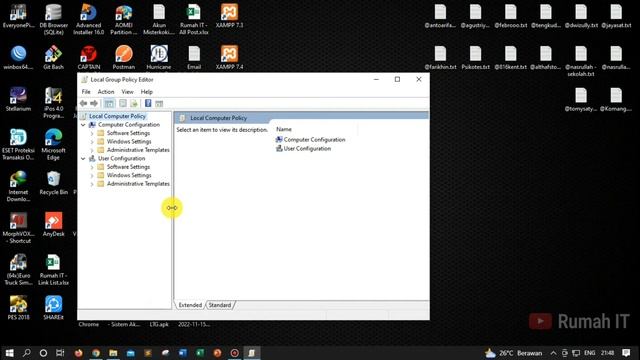Open the weather widget showing 26°C Berawan
This screenshot has height=360, width=640.
pos(513,353)
